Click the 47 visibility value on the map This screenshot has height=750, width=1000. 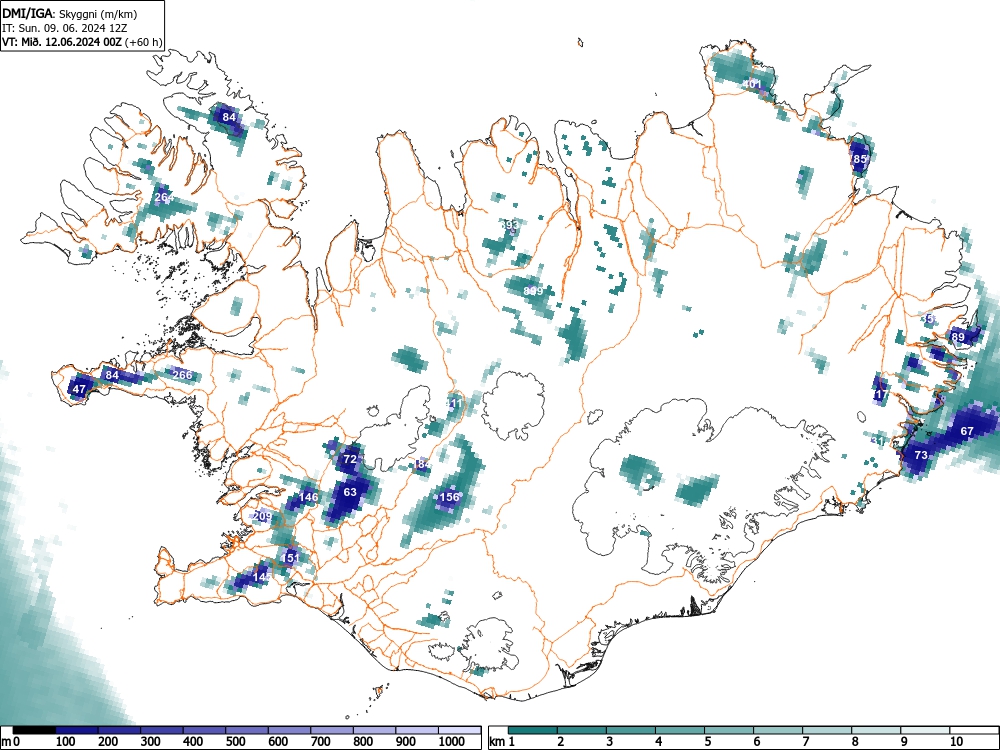click(x=79, y=389)
